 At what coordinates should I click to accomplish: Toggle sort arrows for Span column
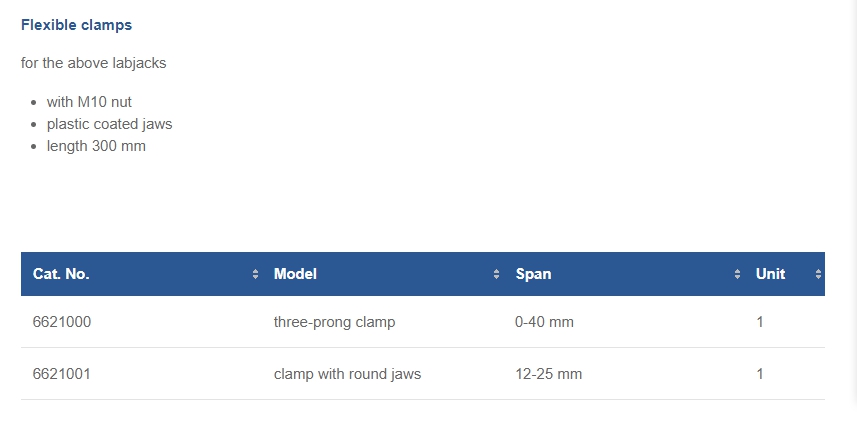point(737,274)
